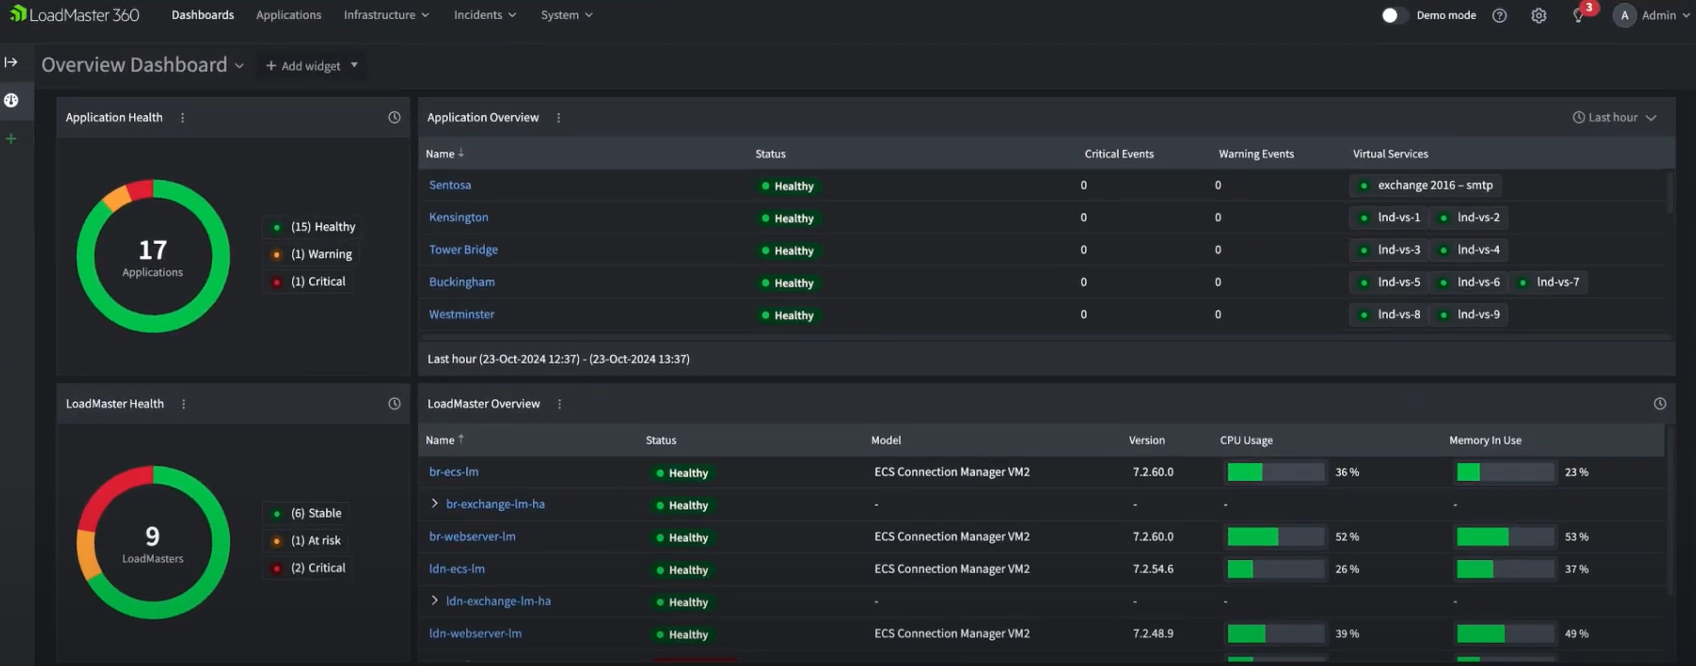Viewport: 1696px width, 666px height.
Task: Click the br-webserver-lm CPU usage bar
Action: [1275, 537]
